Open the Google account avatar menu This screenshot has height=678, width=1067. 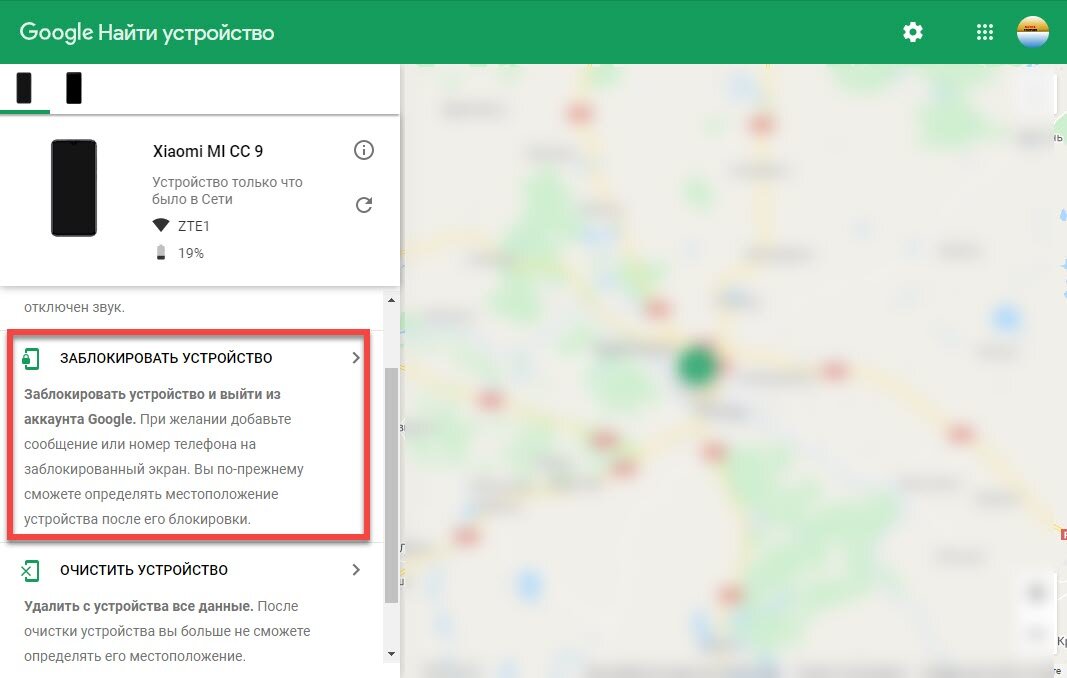click(1032, 32)
